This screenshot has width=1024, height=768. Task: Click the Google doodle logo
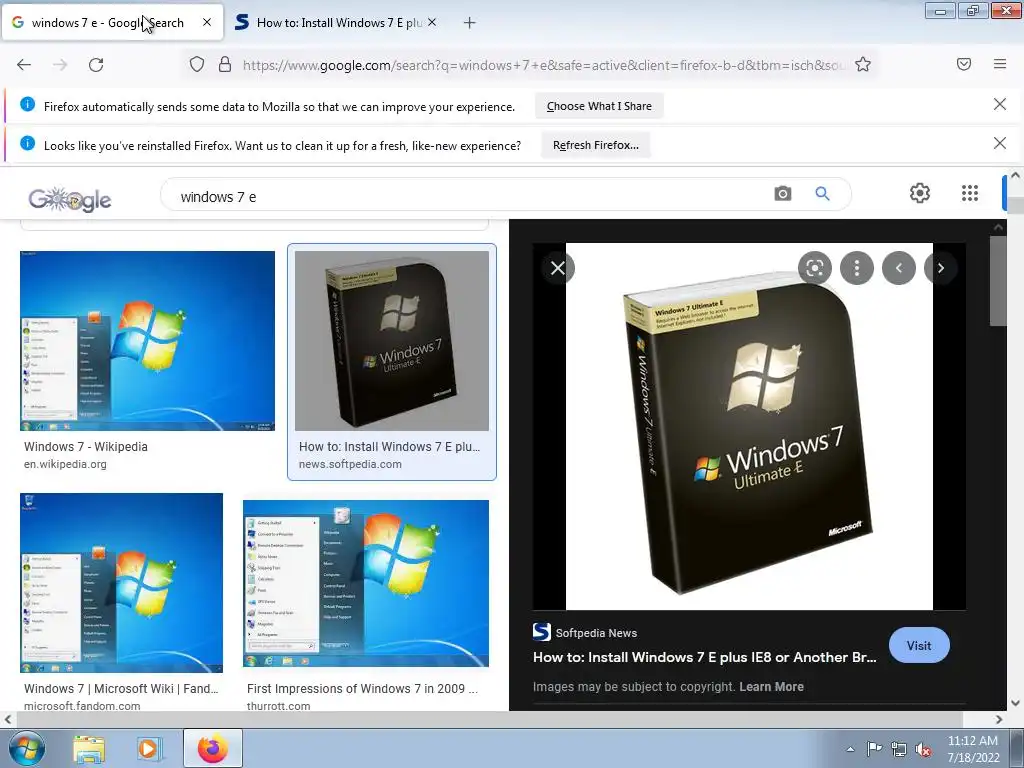click(70, 199)
